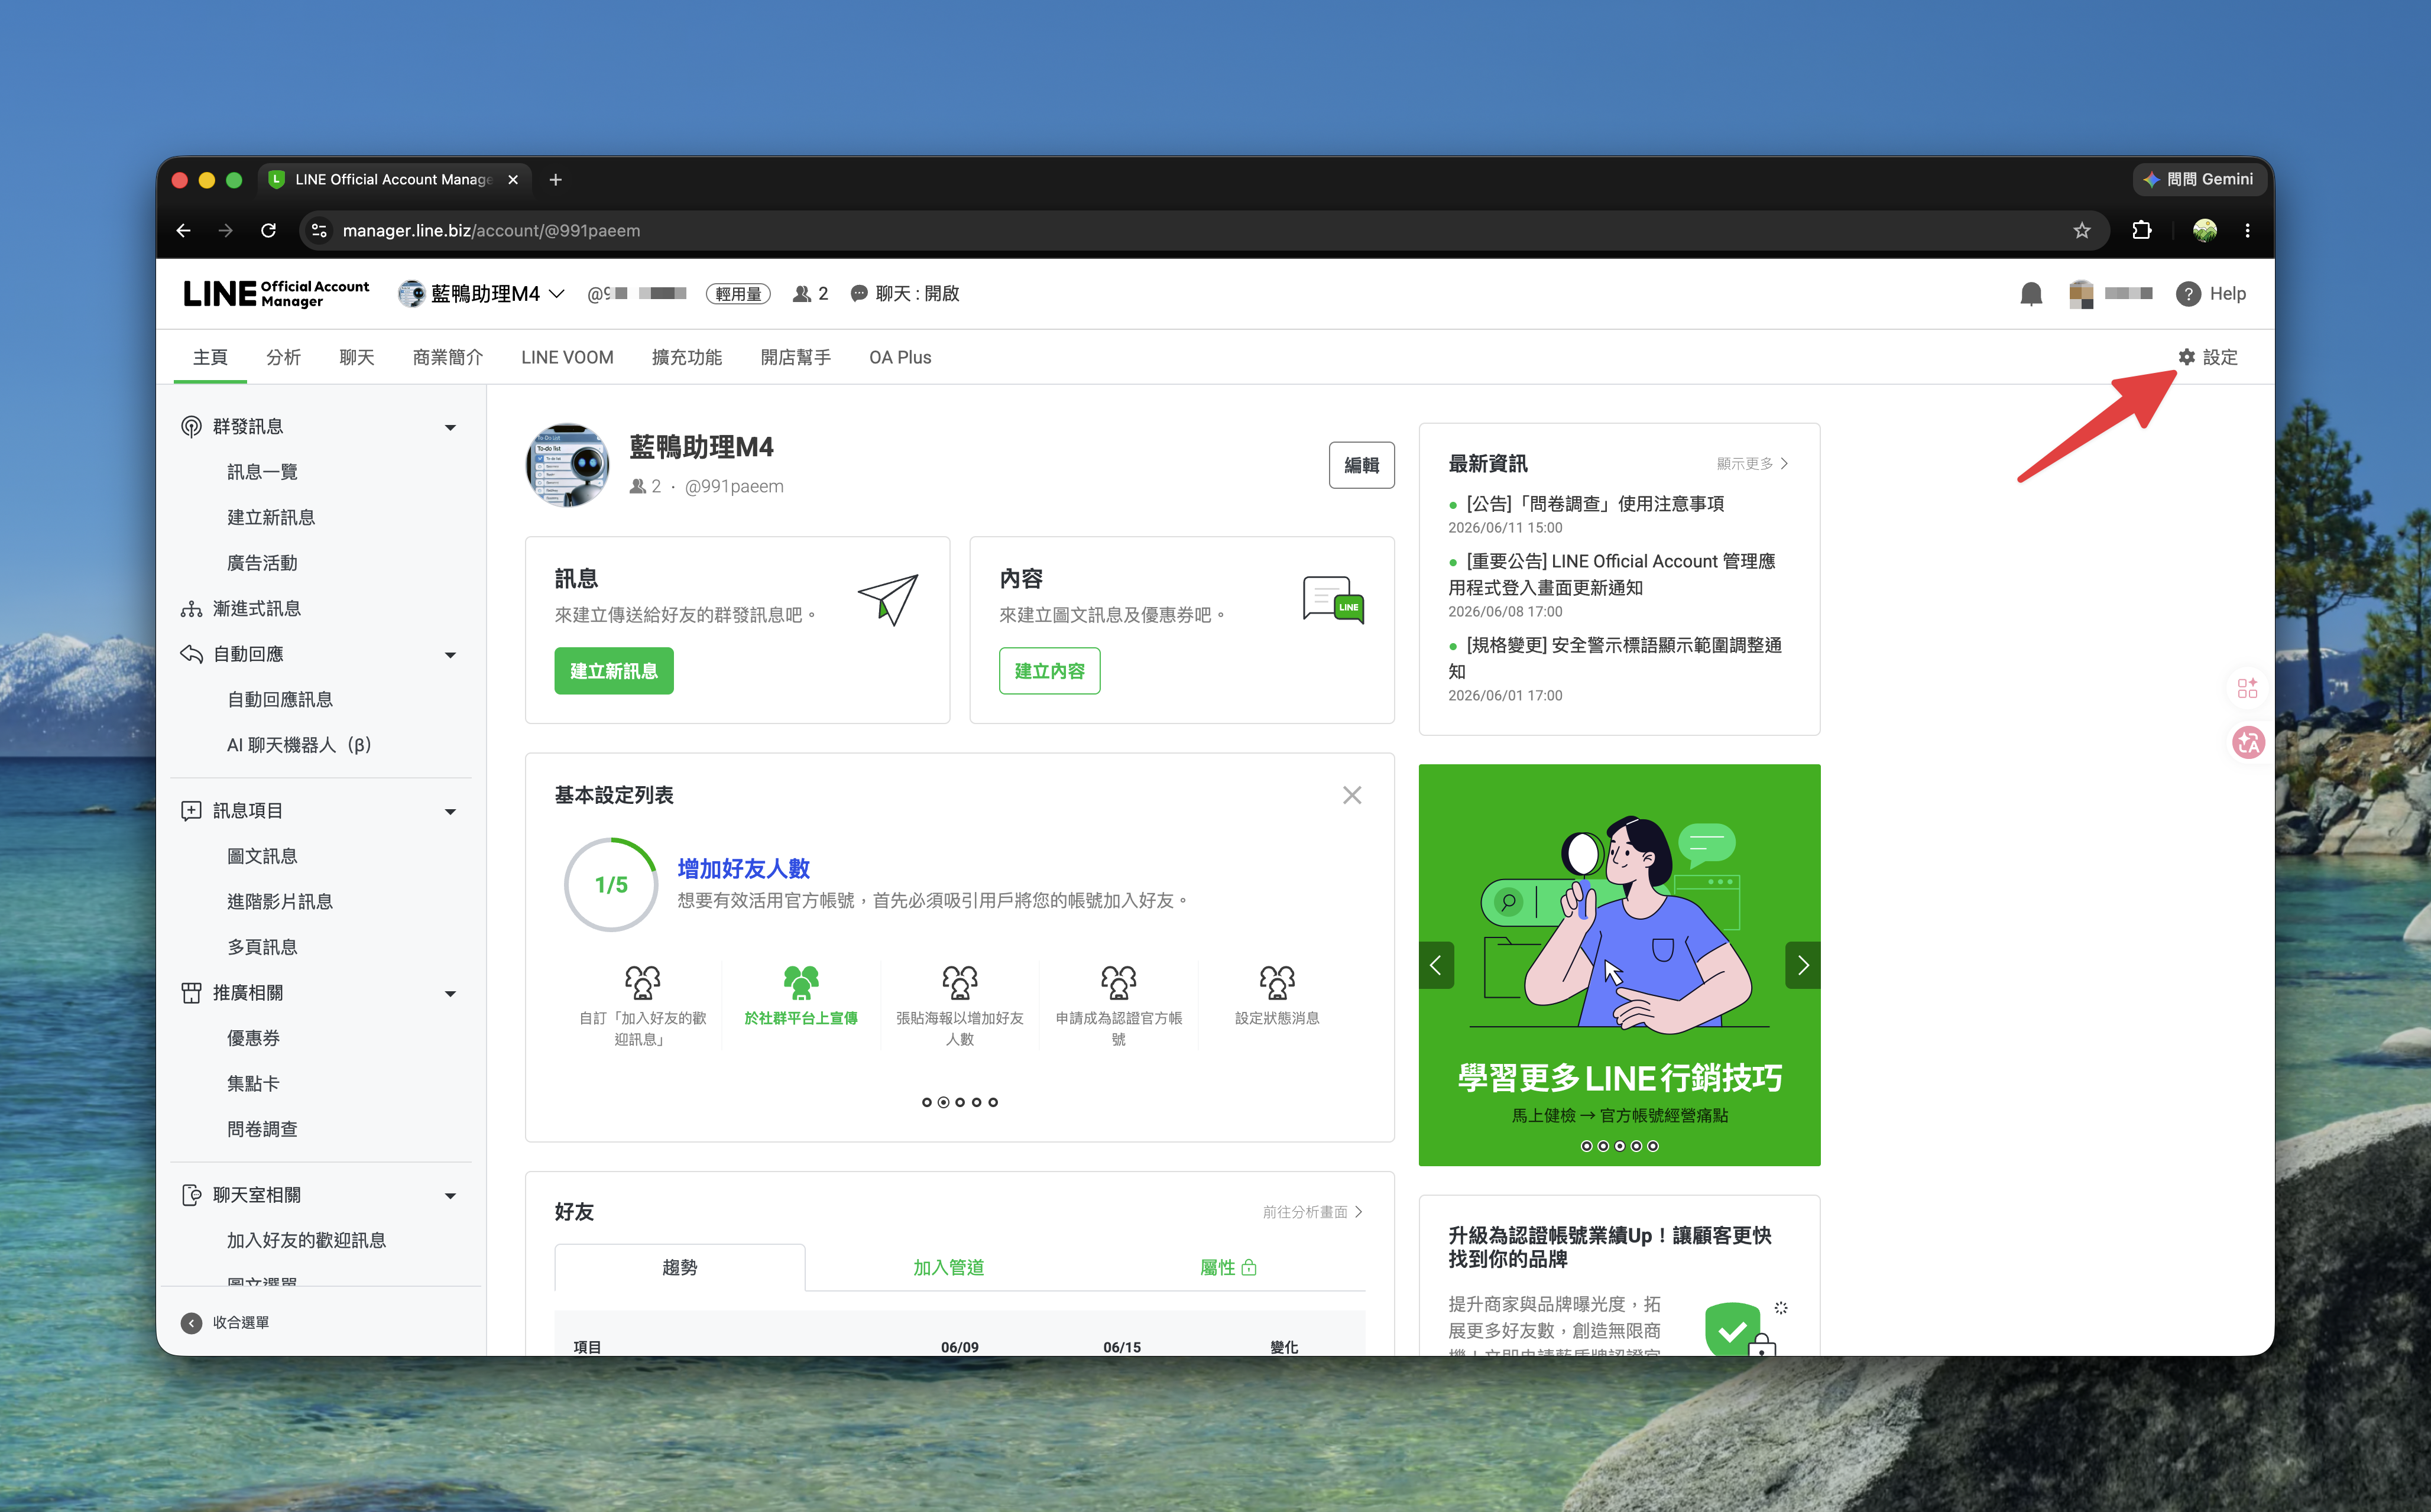Screen dimensions: 2431x1512
Task: Collapse the 聊天室相關 sidebar section
Action: pyautogui.click(x=450, y=1195)
